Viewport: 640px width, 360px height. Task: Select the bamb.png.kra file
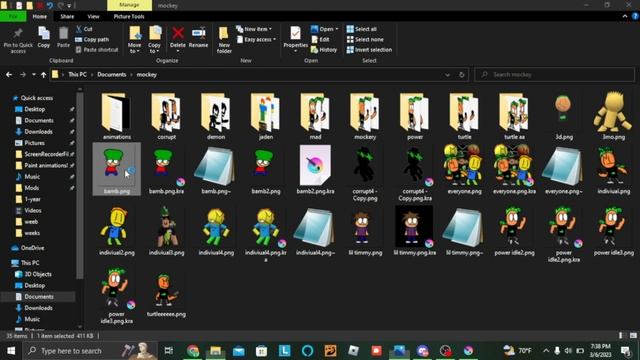(x=167, y=170)
